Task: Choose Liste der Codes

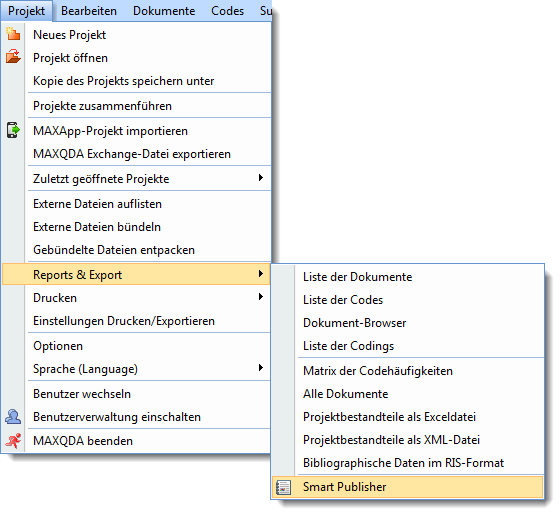Action: [408, 300]
